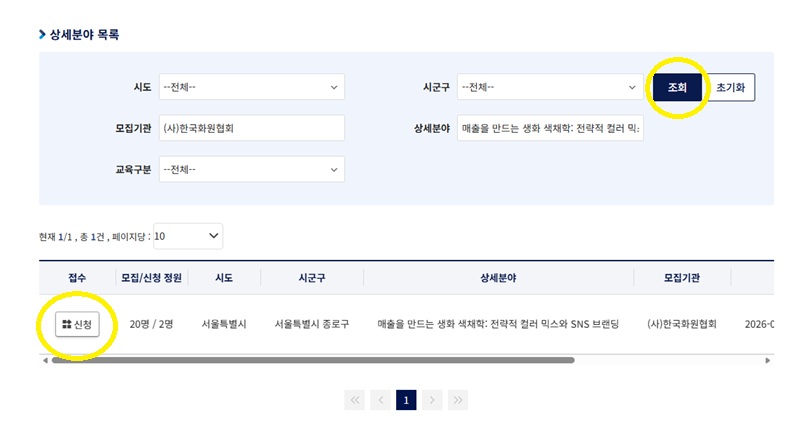
Task: Click the 상세분야 input field
Action: 550,128
